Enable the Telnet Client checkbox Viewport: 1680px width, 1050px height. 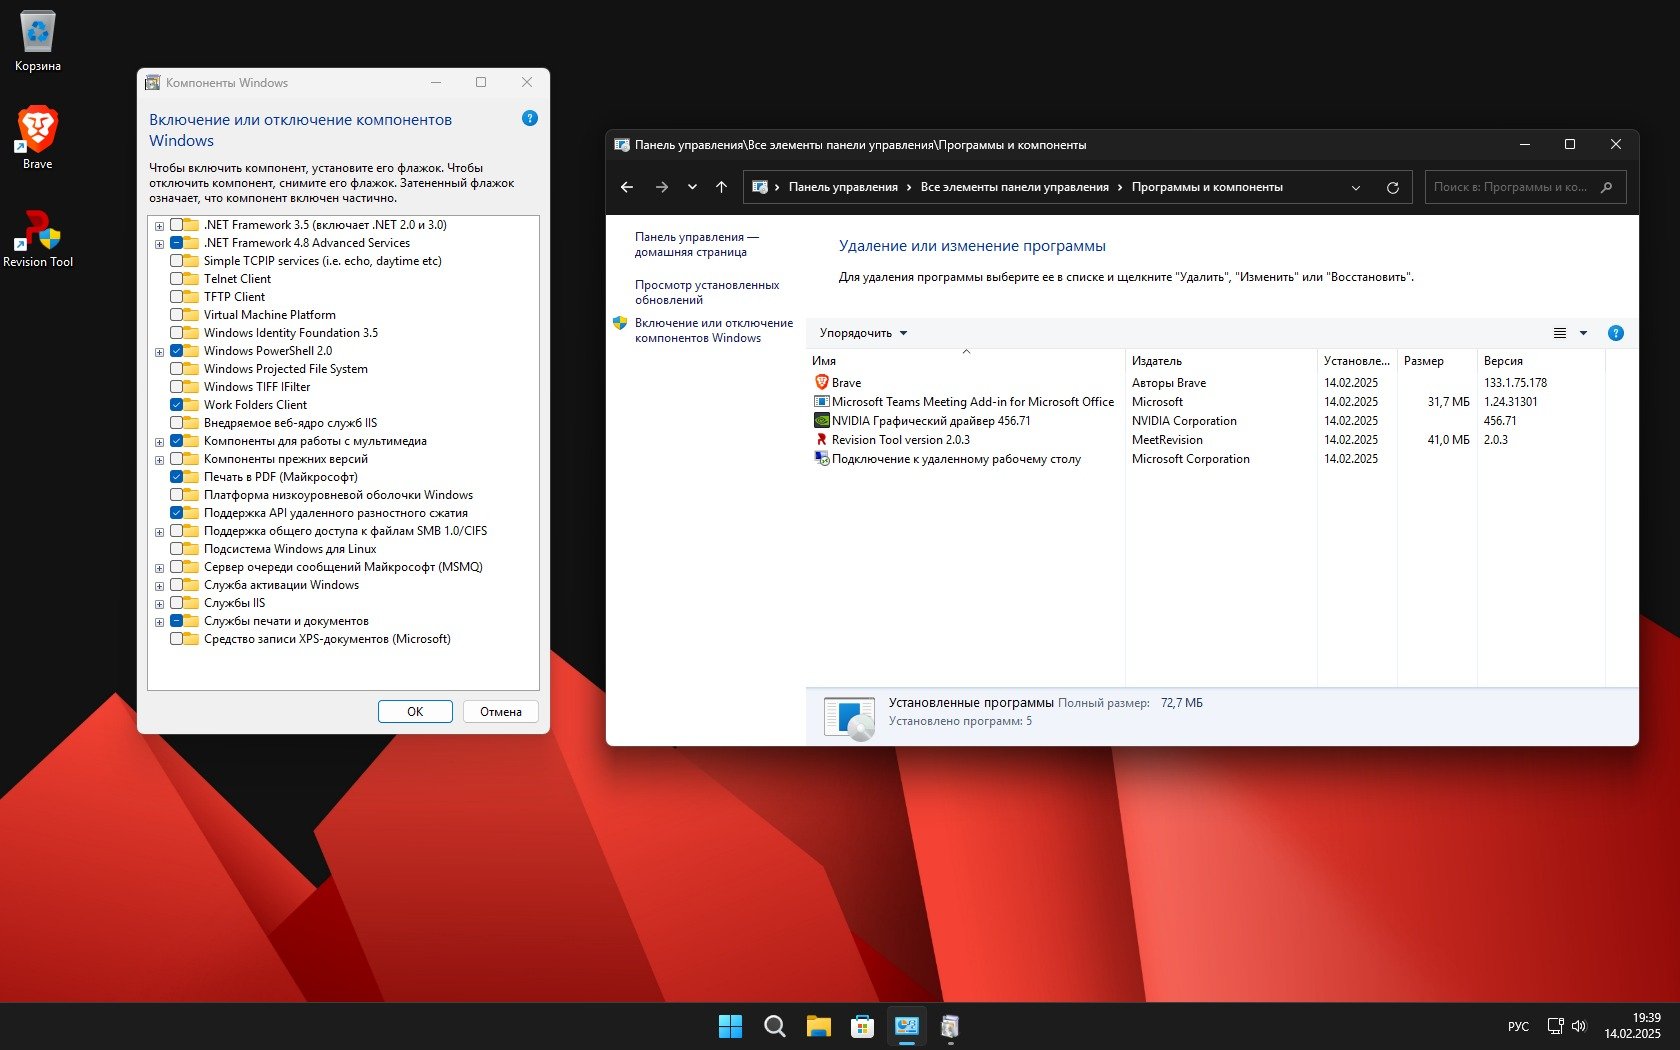[x=177, y=279]
